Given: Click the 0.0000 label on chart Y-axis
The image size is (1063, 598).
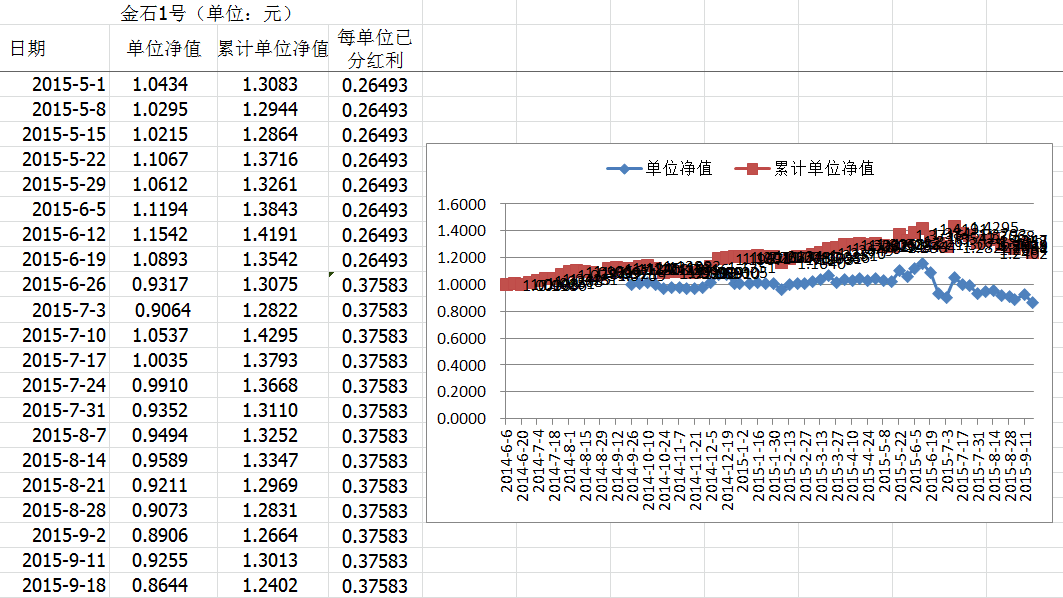Looking at the screenshot, I should coord(461,419).
